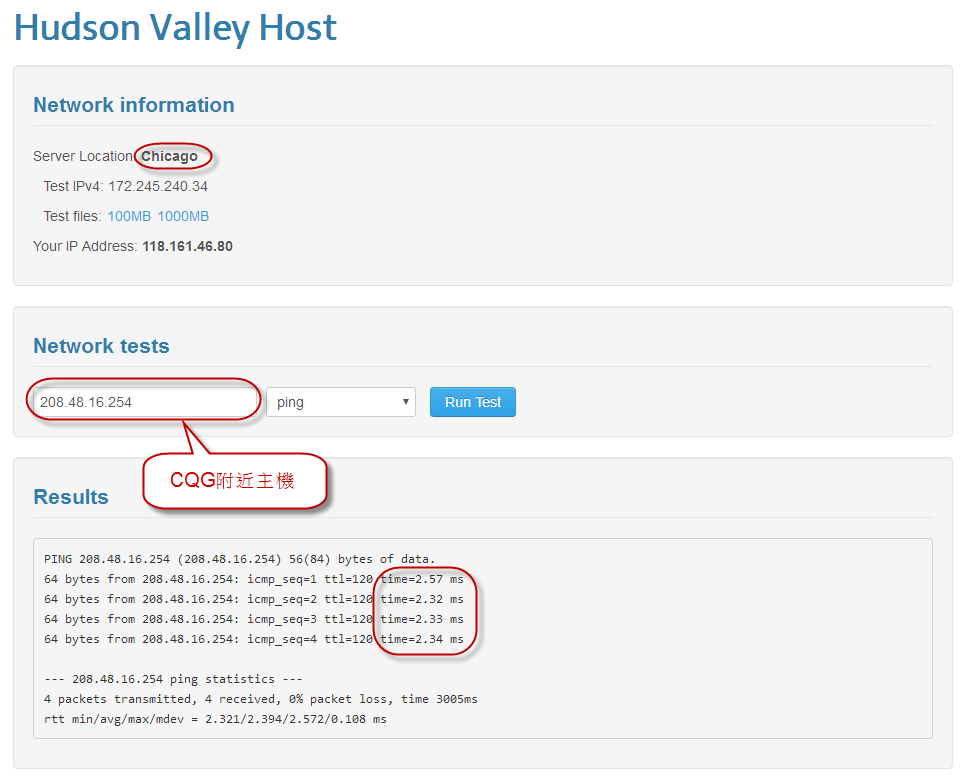Click the rtt min/avg/max/mdev line
The image size is (963, 781).
[x=216, y=719]
